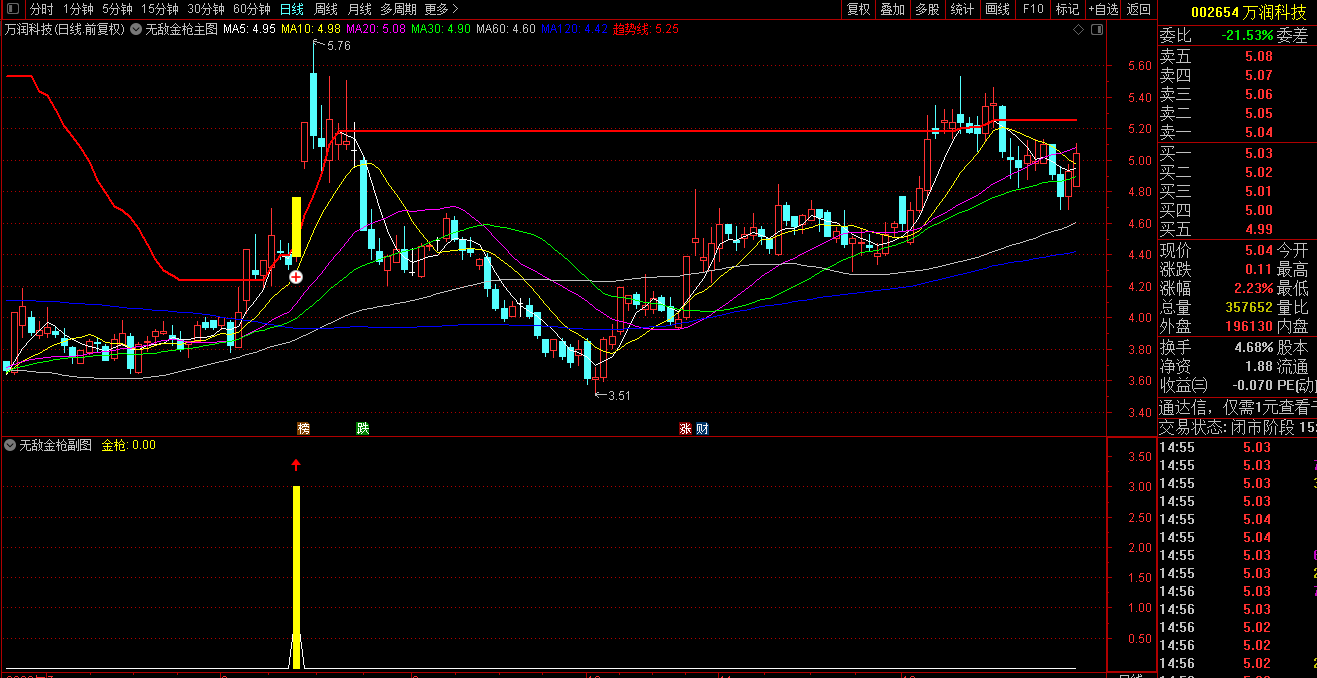Click the green 跌 event marker
This screenshot has width=1317, height=678.
(x=363, y=429)
